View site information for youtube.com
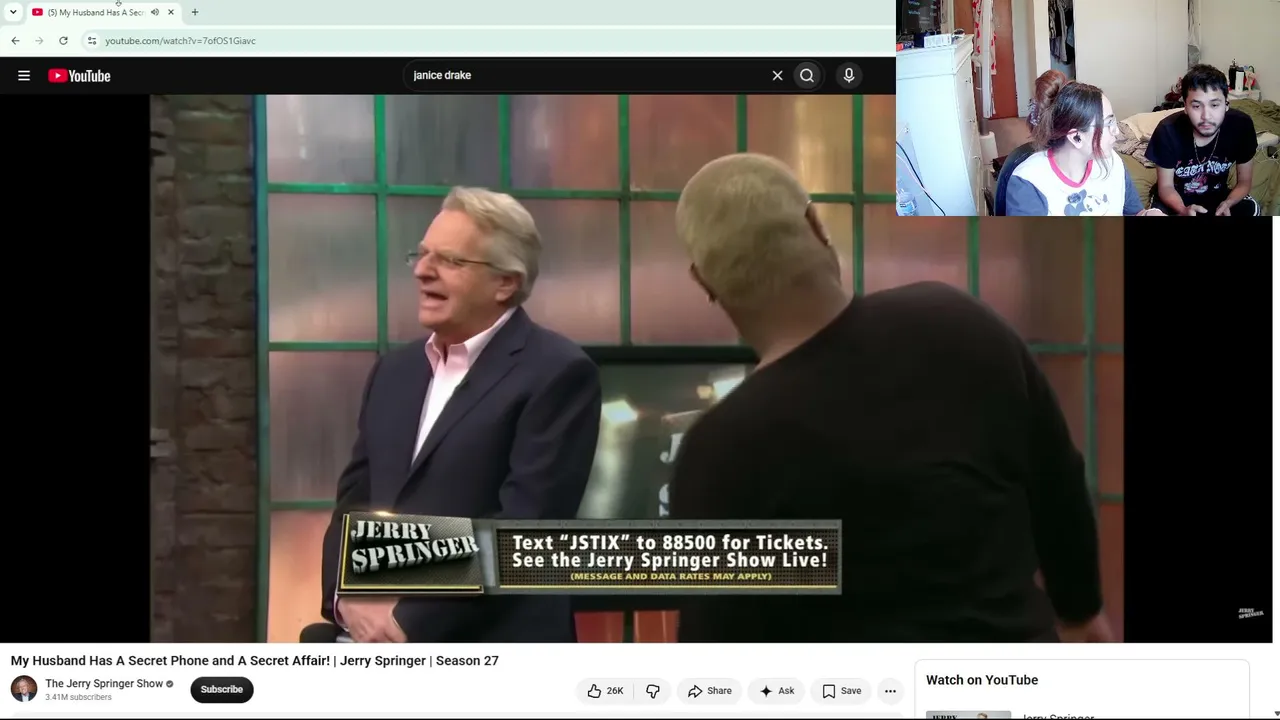Image resolution: width=1280 pixels, height=720 pixels. click(x=92, y=41)
